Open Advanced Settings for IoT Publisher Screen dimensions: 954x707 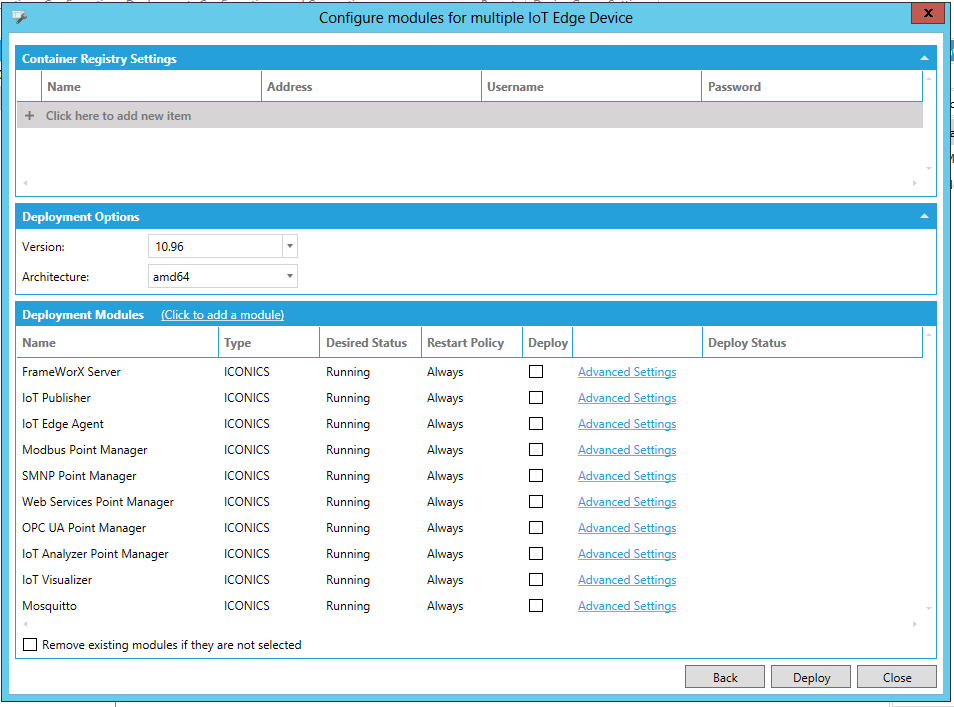click(627, 398)
